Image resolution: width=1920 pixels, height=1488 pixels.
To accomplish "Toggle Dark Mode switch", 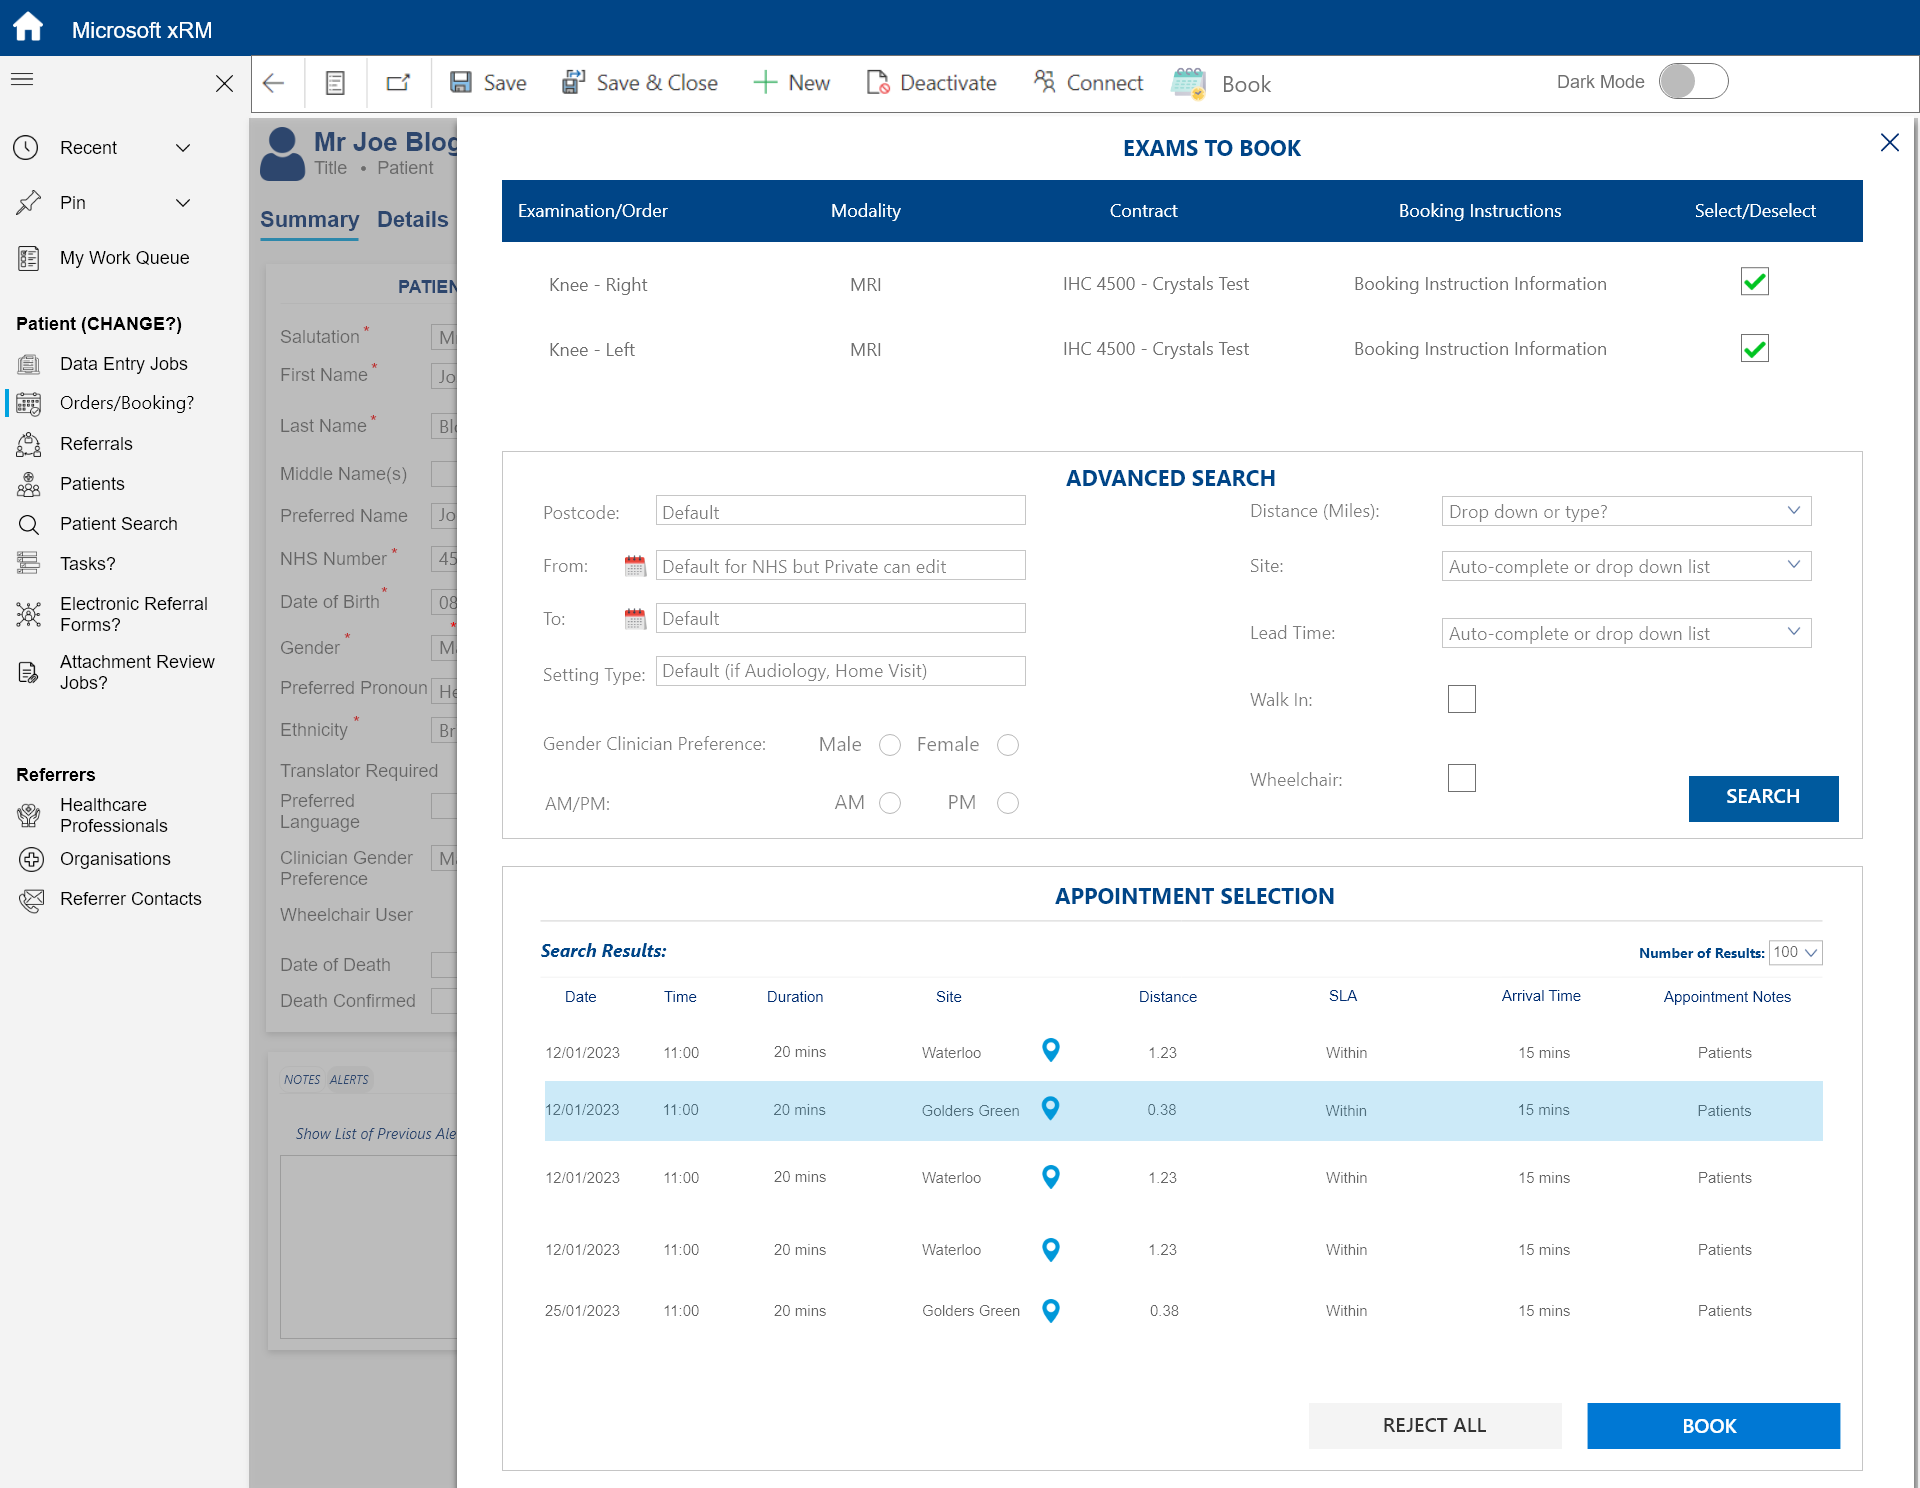I will (x=1693, y=82).
